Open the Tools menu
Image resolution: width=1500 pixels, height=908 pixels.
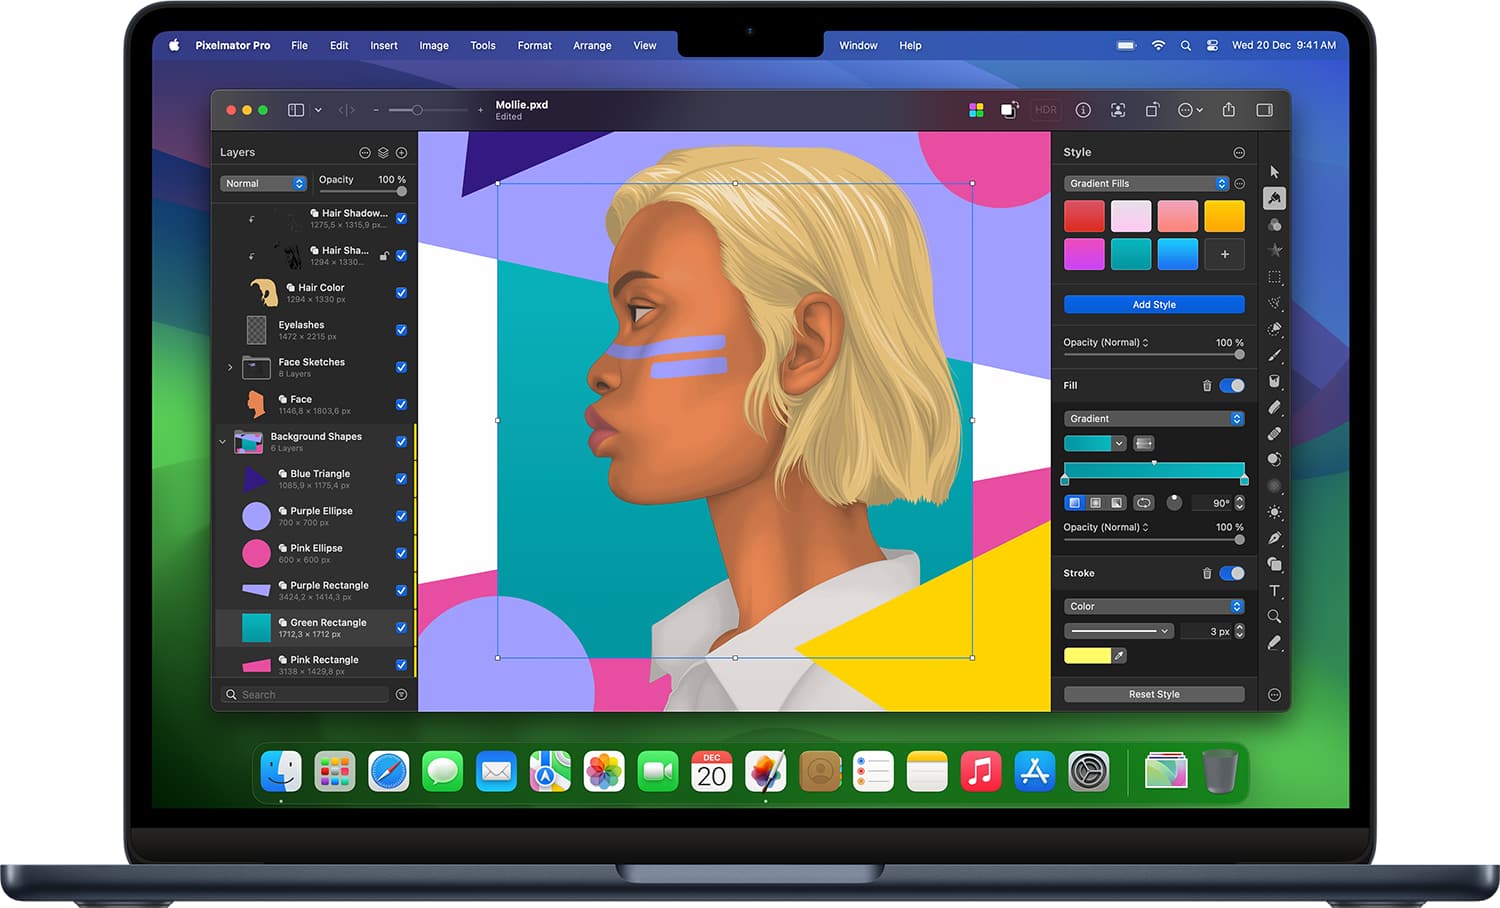[x=483, y=45]
